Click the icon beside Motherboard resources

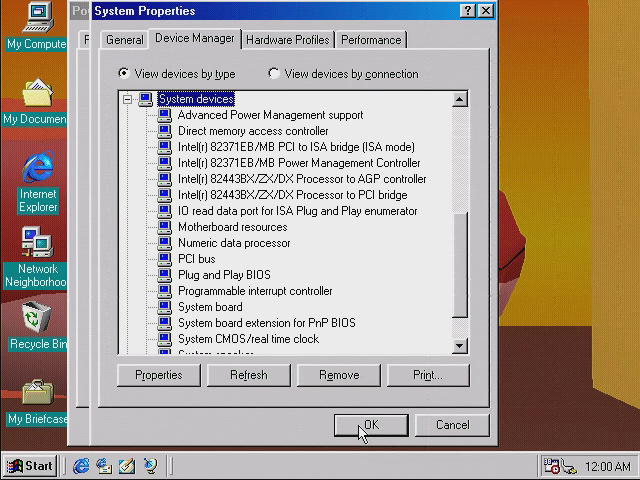pos(164,227)
